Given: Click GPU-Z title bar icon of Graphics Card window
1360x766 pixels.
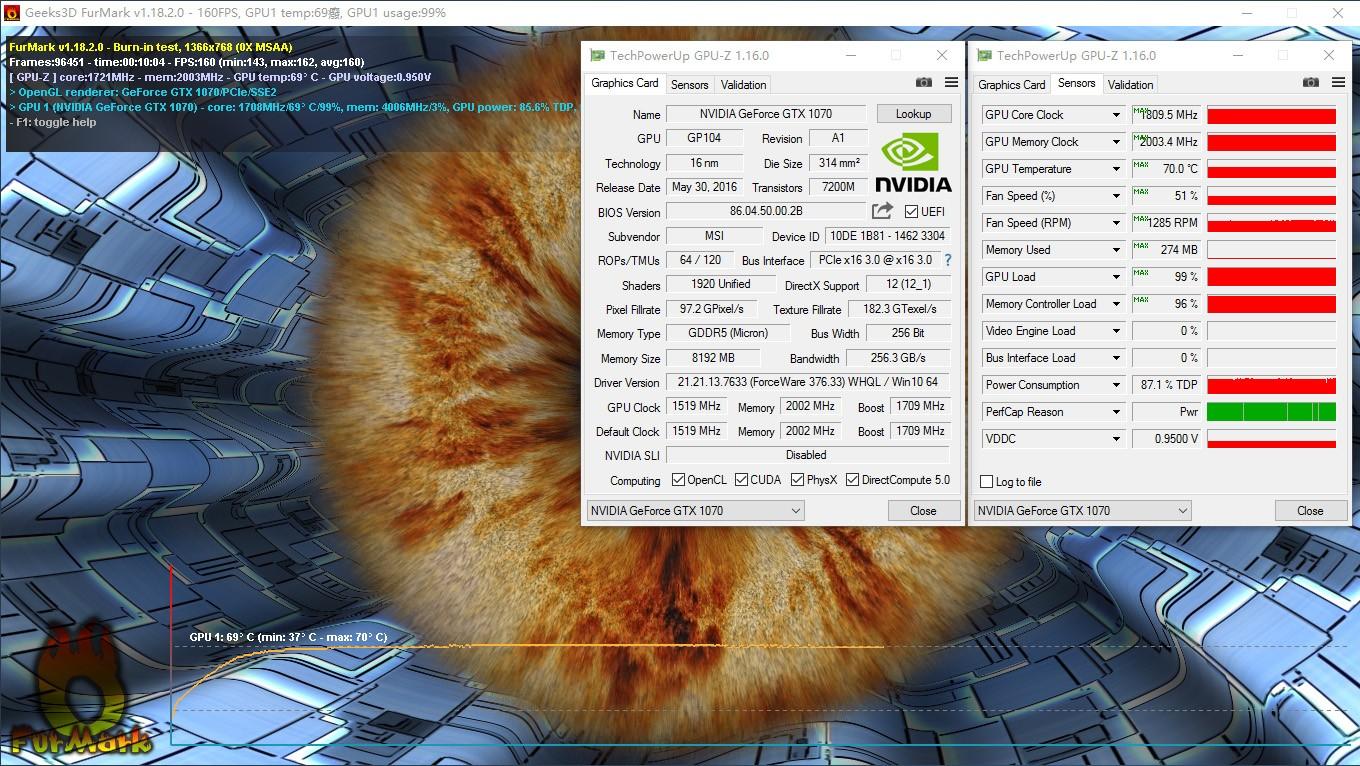Looking at the screenshot, I should (597, 56).
